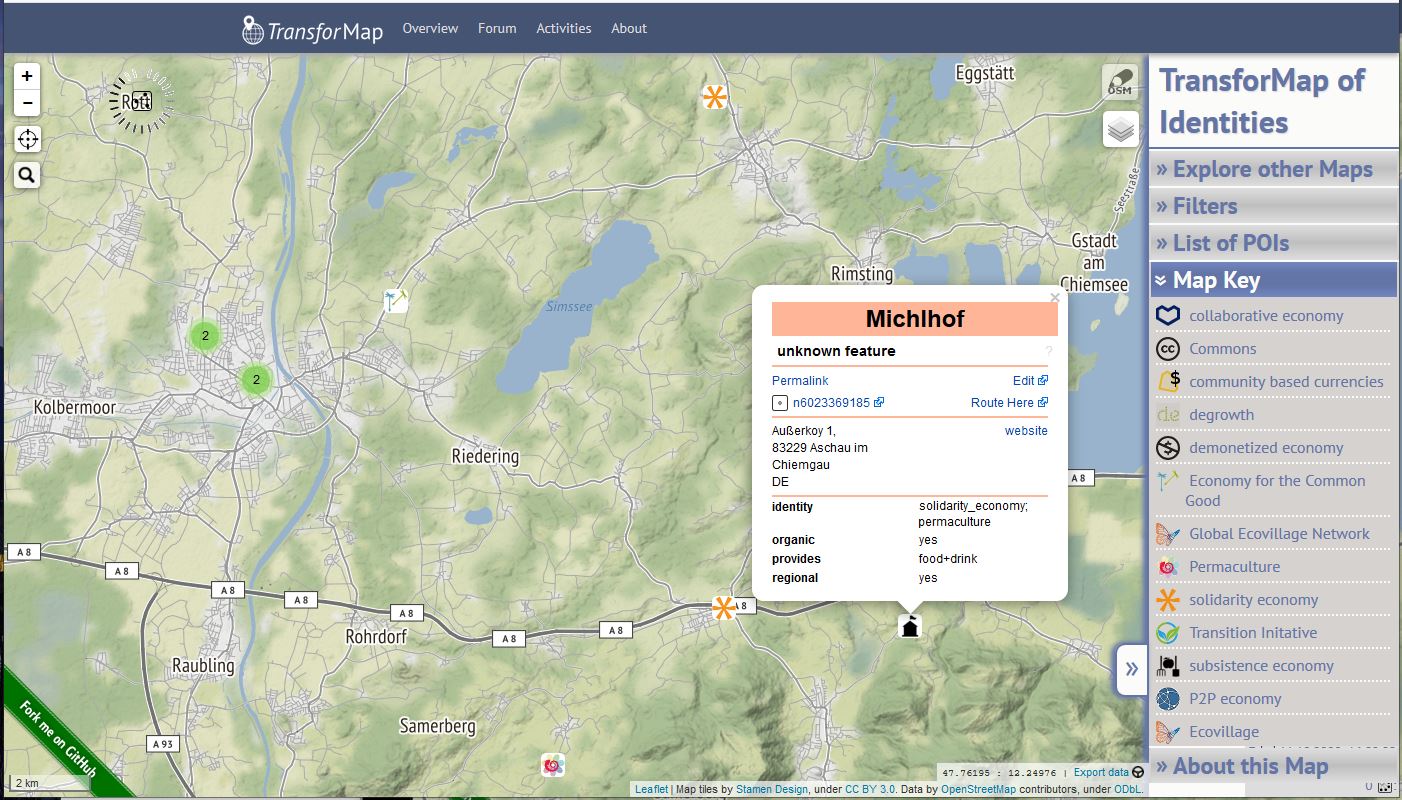Zoom out the map with minus button
Image resolution: width=1402 pixels, height=800 pixels.
click(27, 102)
